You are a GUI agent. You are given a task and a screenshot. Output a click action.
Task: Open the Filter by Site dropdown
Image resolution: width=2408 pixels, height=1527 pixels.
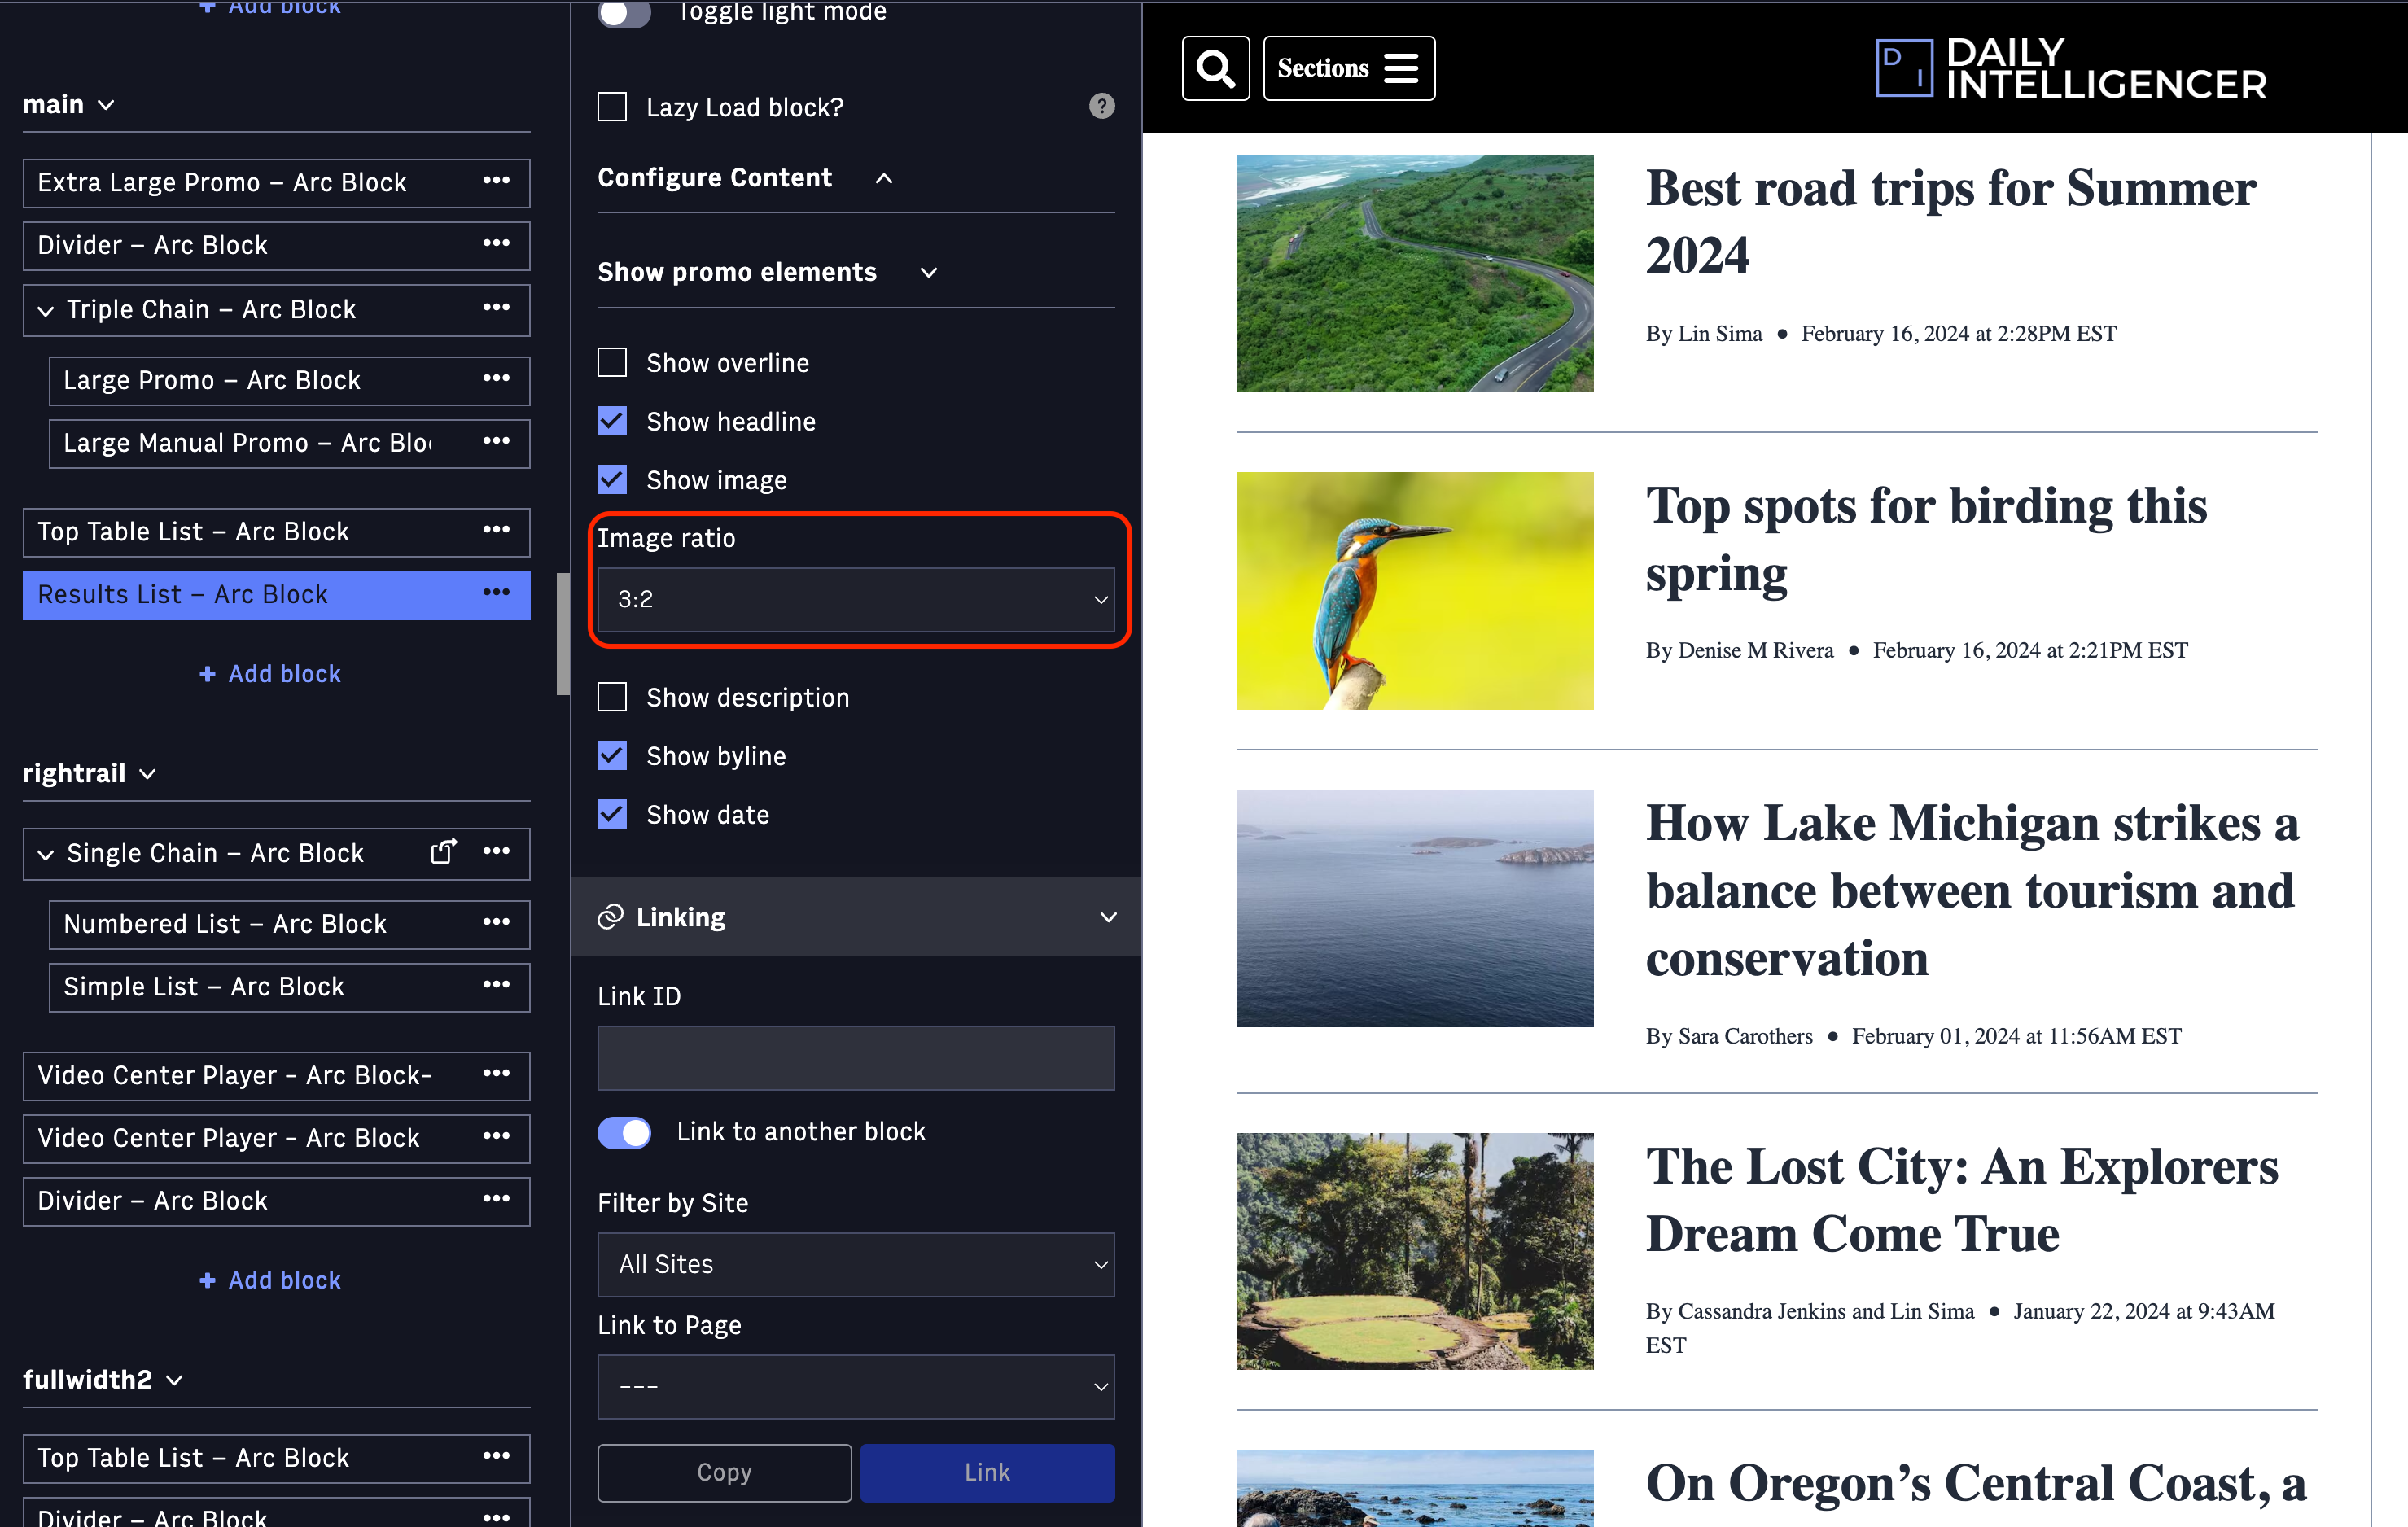click(856, 1264)
